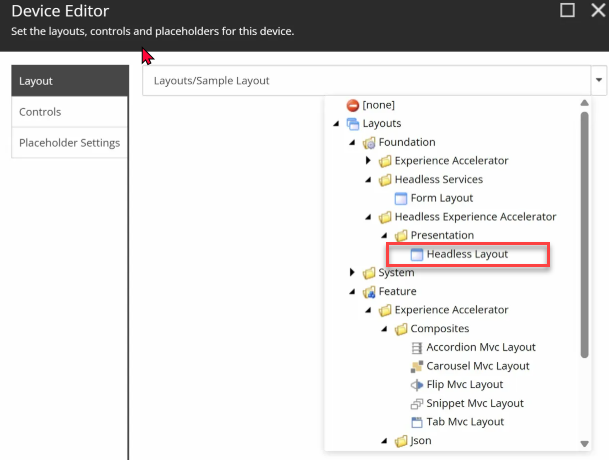
Task: Collapse the Composites folder
Action: (x=384, y=329)
